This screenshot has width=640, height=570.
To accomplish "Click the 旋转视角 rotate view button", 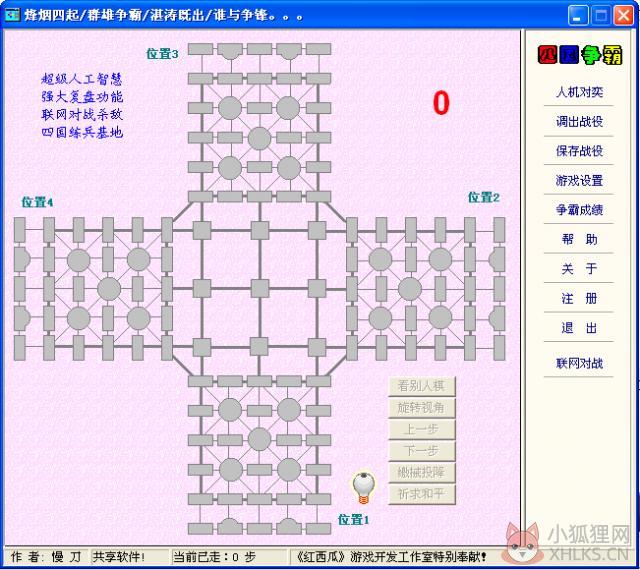I will tap(422, 408).
